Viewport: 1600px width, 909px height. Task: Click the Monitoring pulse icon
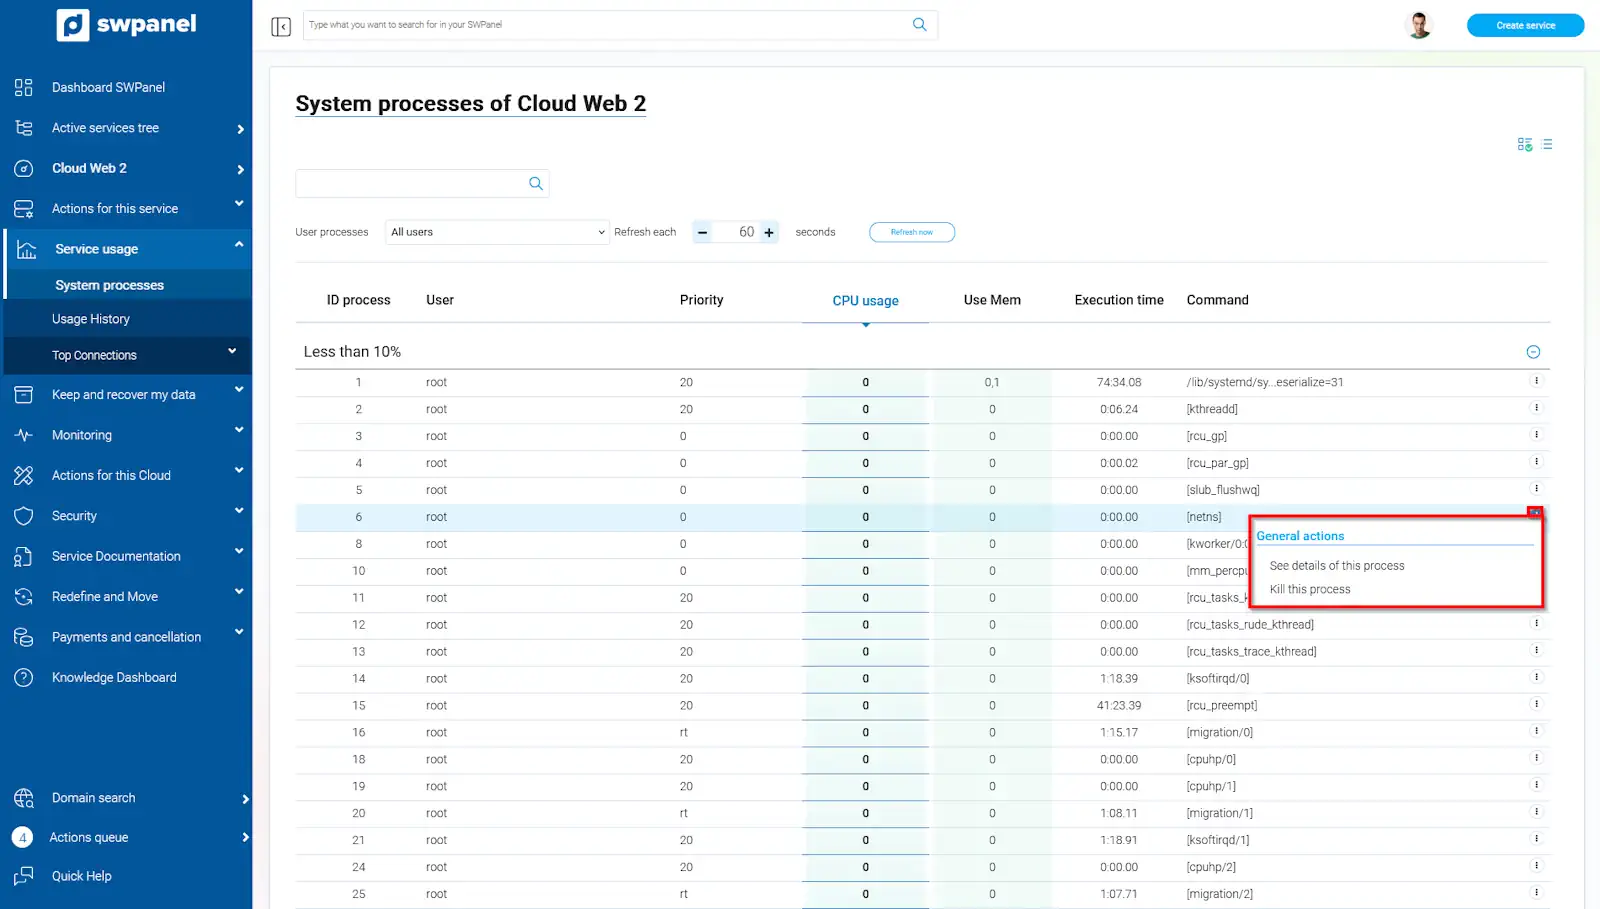tap(24, 435)
